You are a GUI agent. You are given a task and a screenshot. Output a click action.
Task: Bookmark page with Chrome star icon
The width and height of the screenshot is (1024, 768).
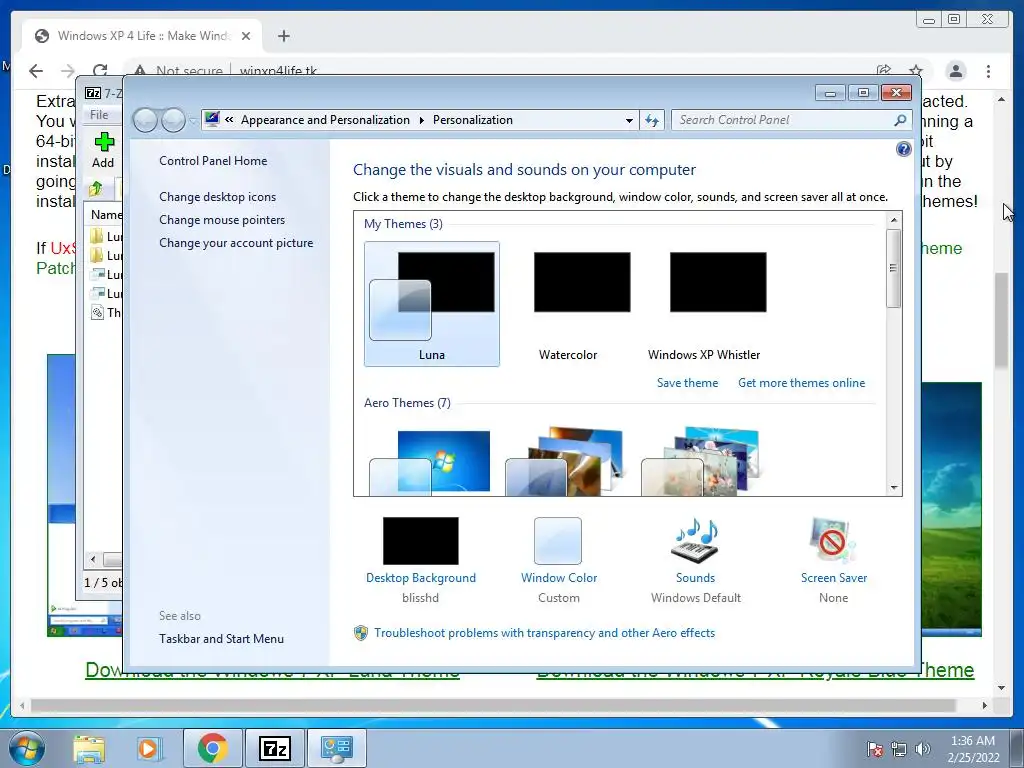click(916, 71)
